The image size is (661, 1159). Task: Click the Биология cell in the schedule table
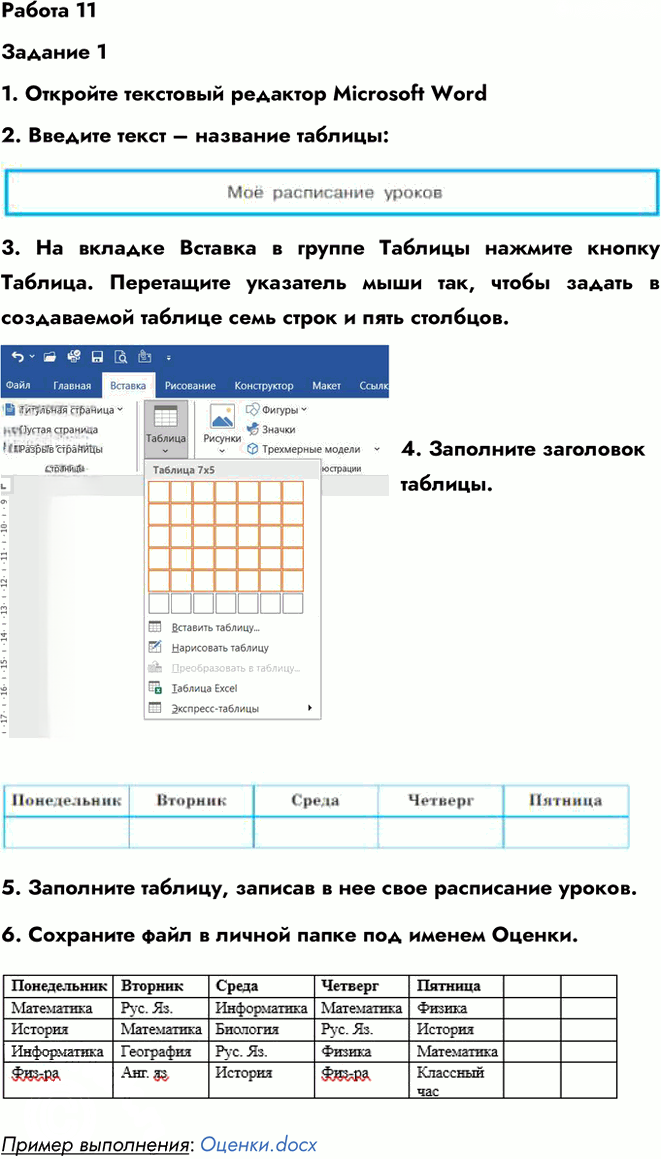click(x=263, y=1030)
